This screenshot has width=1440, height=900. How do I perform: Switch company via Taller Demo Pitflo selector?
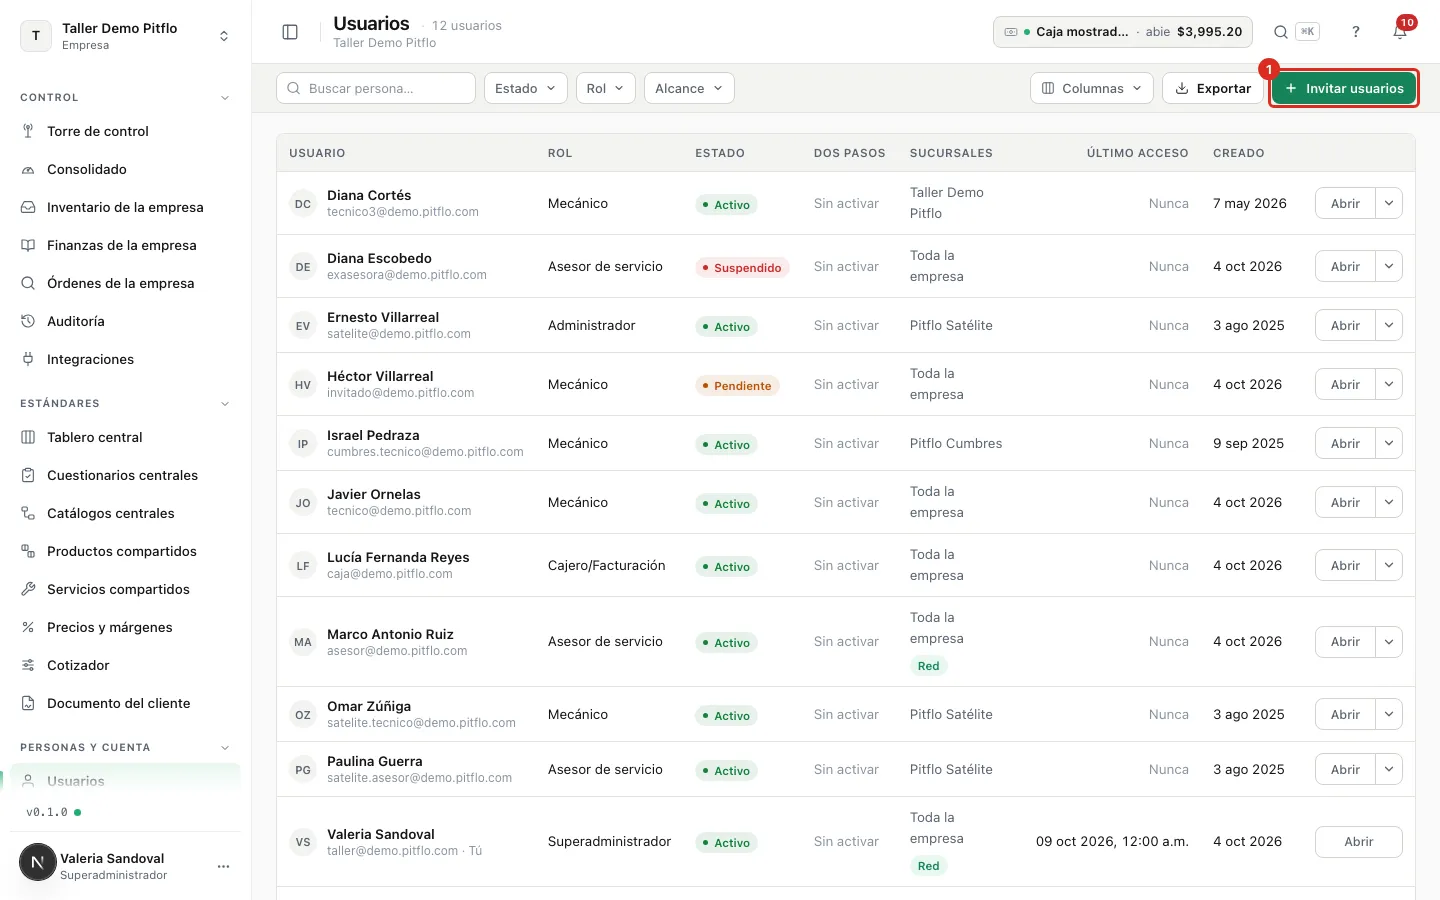125,36
